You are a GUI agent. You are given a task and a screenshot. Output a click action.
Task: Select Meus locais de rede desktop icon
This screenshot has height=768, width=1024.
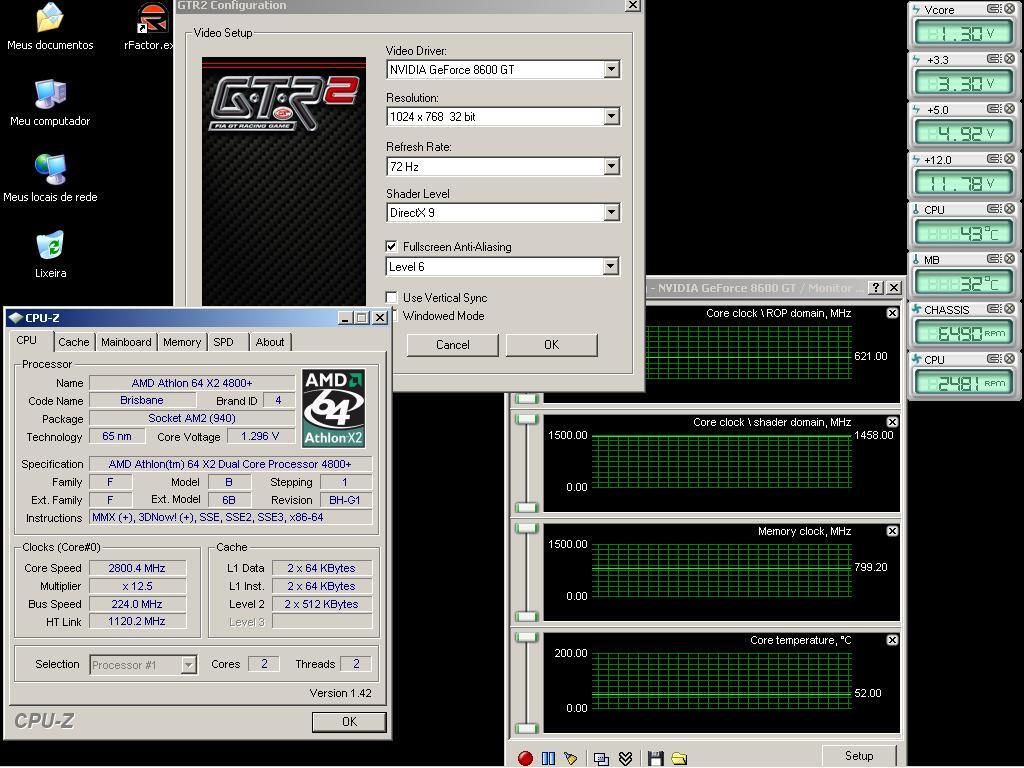[x=50, y=178]
